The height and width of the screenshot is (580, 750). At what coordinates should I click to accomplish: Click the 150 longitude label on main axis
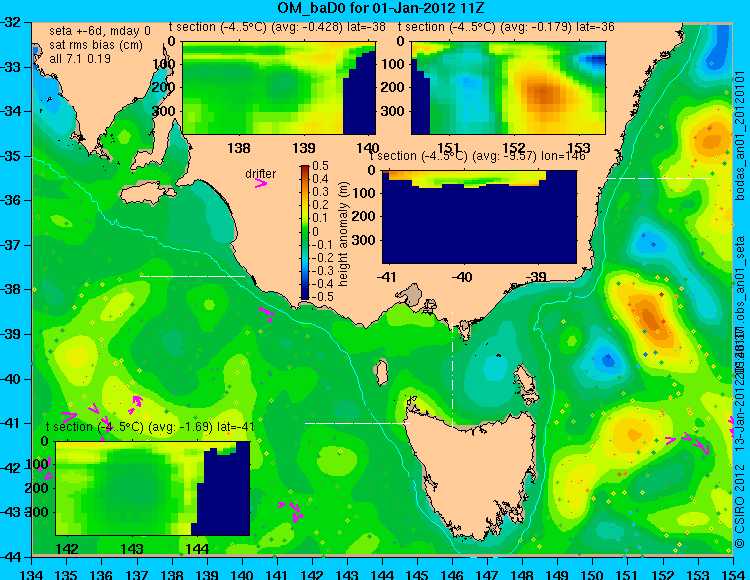tap(592, 574)
